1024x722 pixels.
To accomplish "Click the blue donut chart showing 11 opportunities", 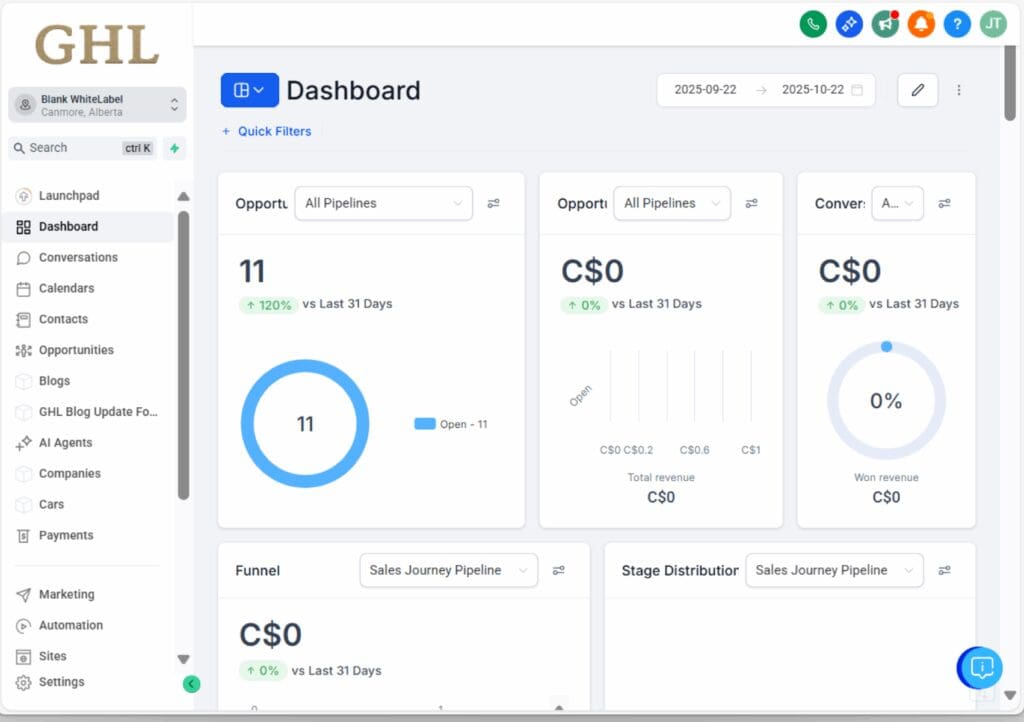I will pyautogui.click(x=305, y=423).
